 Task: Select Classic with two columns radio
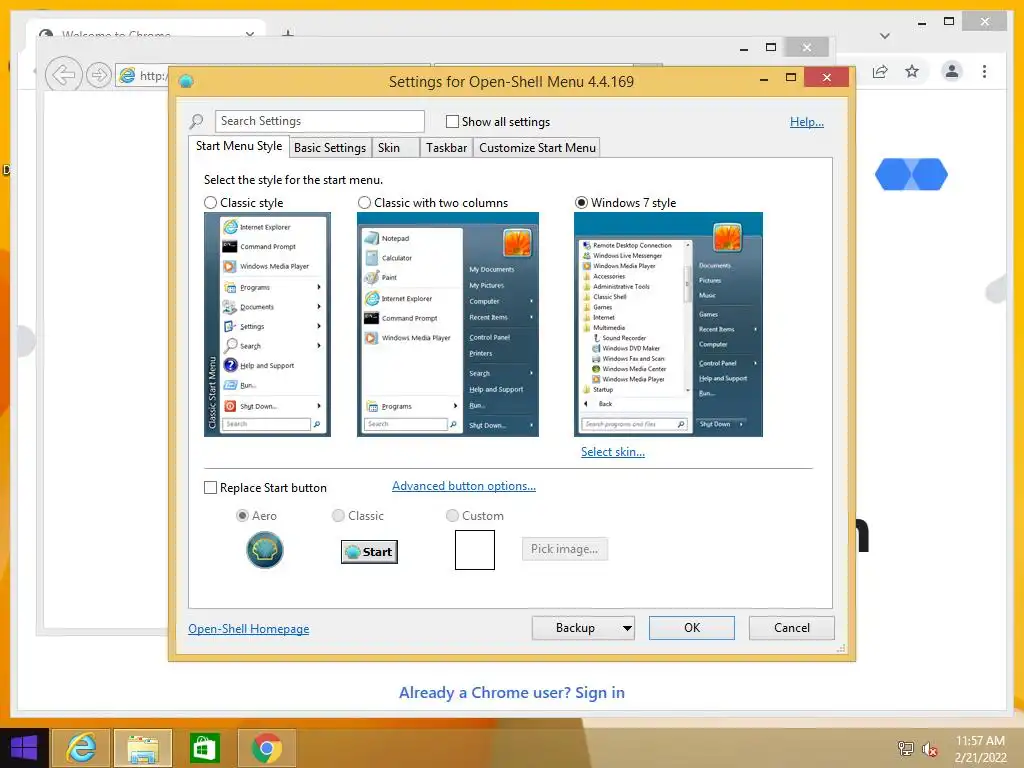(x=364, y=202)
